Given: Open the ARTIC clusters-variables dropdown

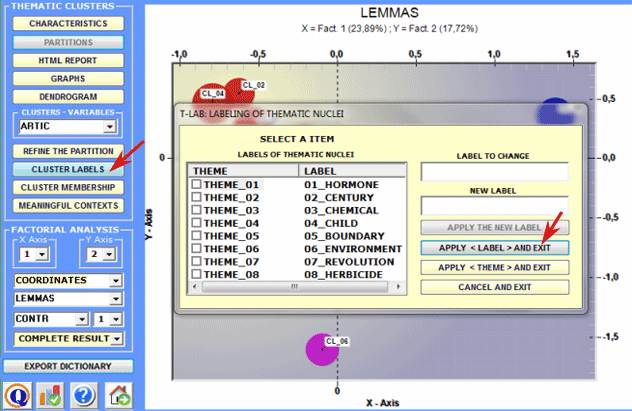Looking at the screenshot, I should 109,128.
